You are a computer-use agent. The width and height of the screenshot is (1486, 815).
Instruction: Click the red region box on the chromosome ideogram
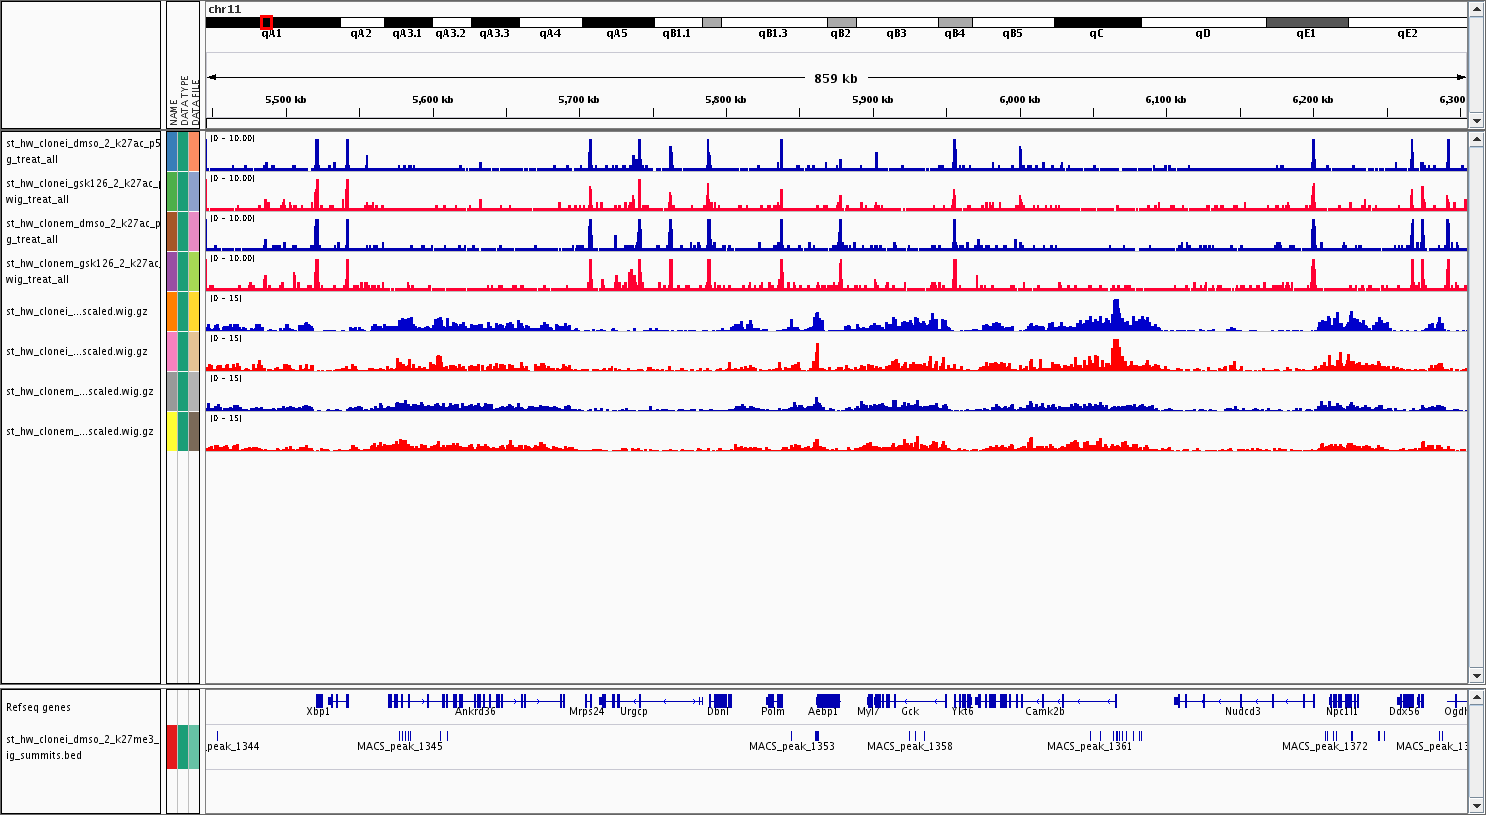[x=266, y=22]
